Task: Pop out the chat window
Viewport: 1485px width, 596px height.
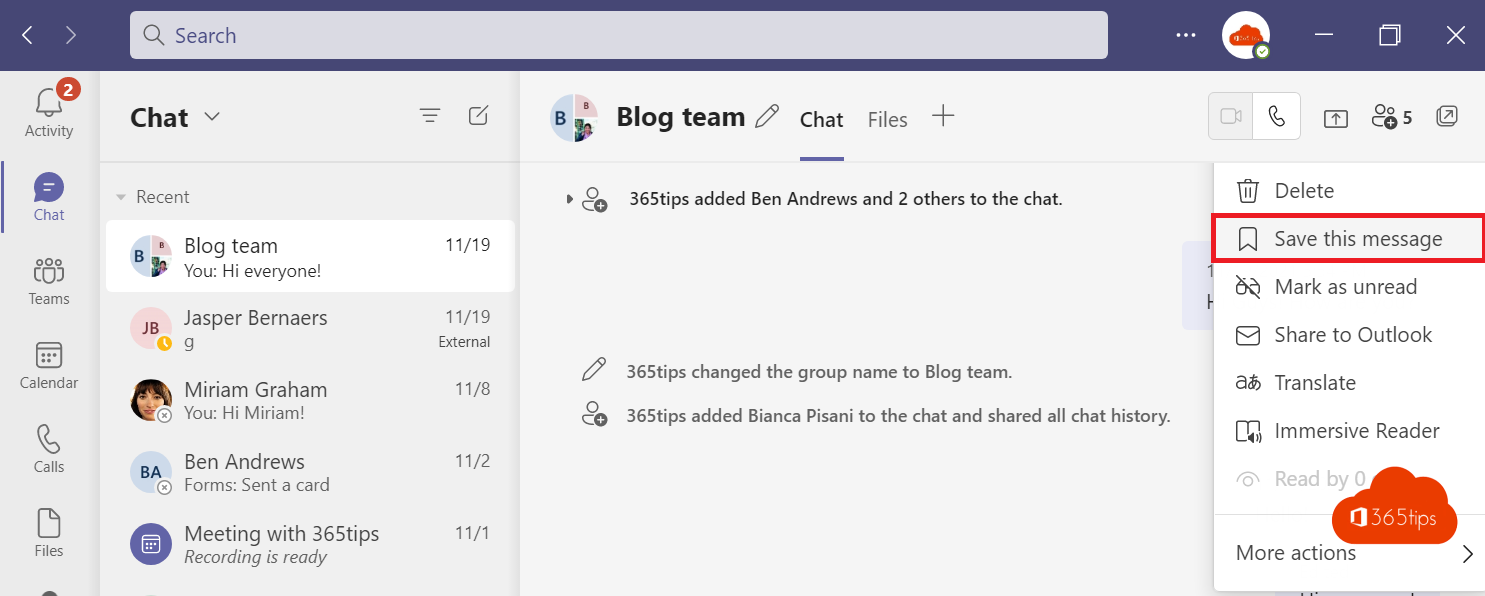Action: [x=1447, y=117]
